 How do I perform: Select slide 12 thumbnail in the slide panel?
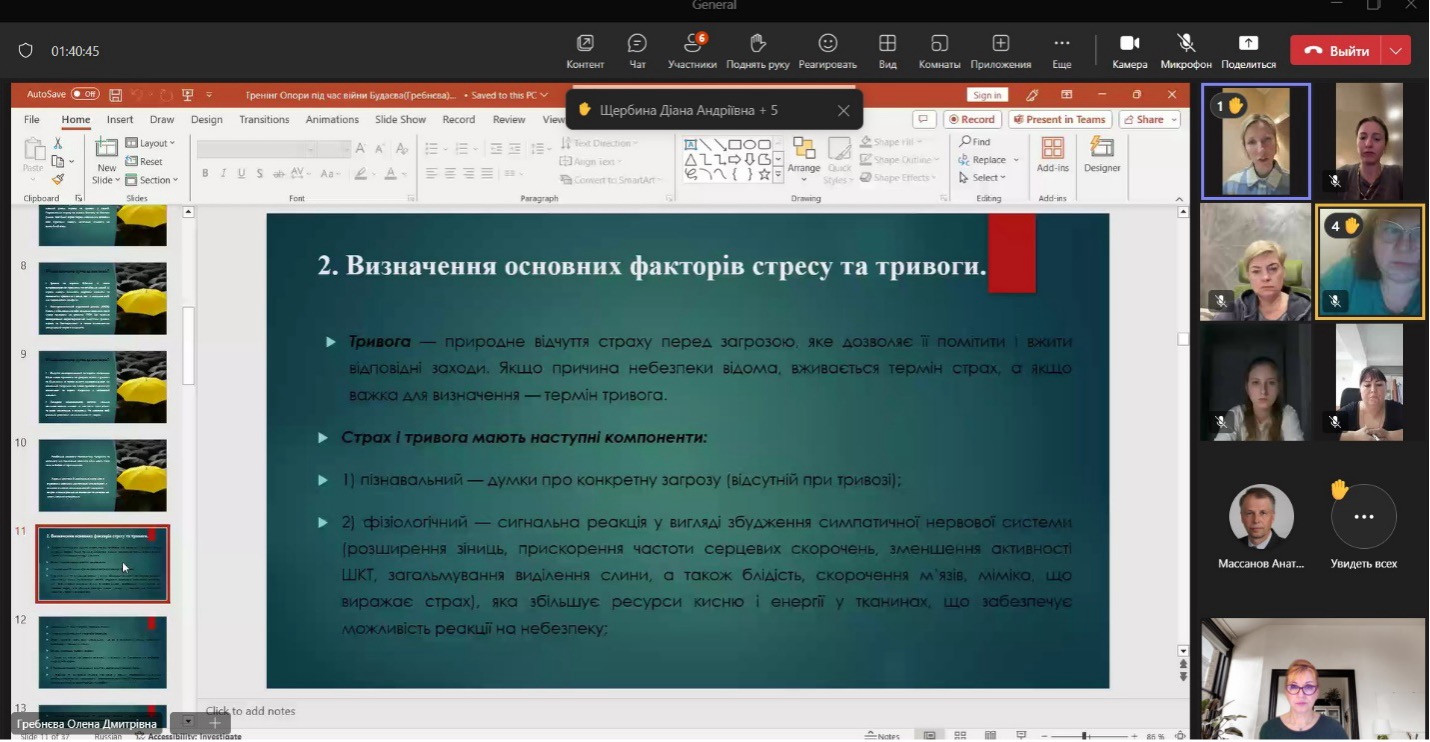point(103,652)
